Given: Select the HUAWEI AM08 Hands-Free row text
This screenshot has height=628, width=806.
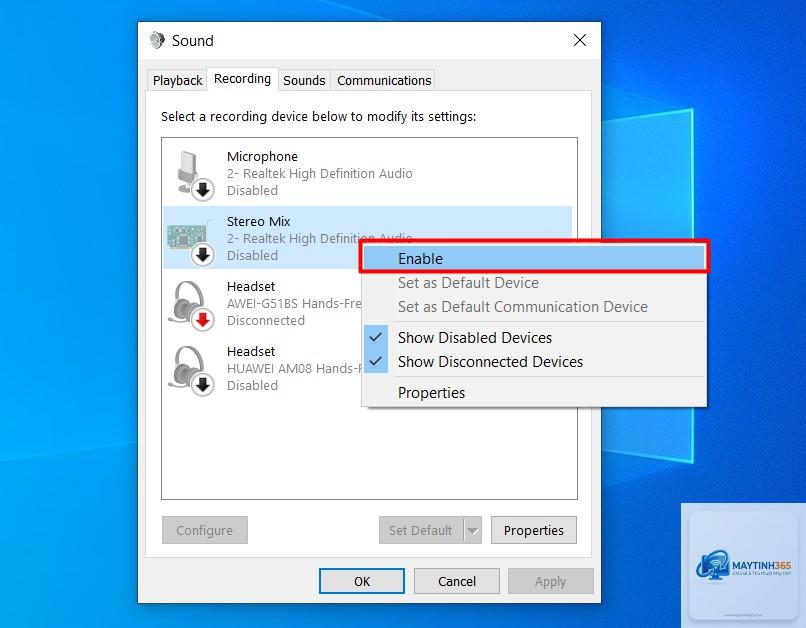Looking at the screenshot, I should pyautogui.click(x=294, y=368).
